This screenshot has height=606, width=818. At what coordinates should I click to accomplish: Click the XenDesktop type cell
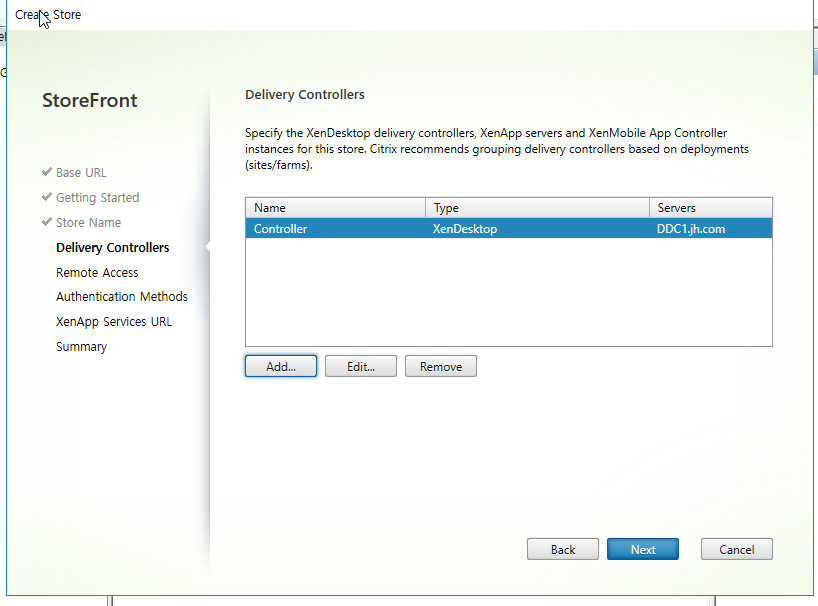point(465,229)
